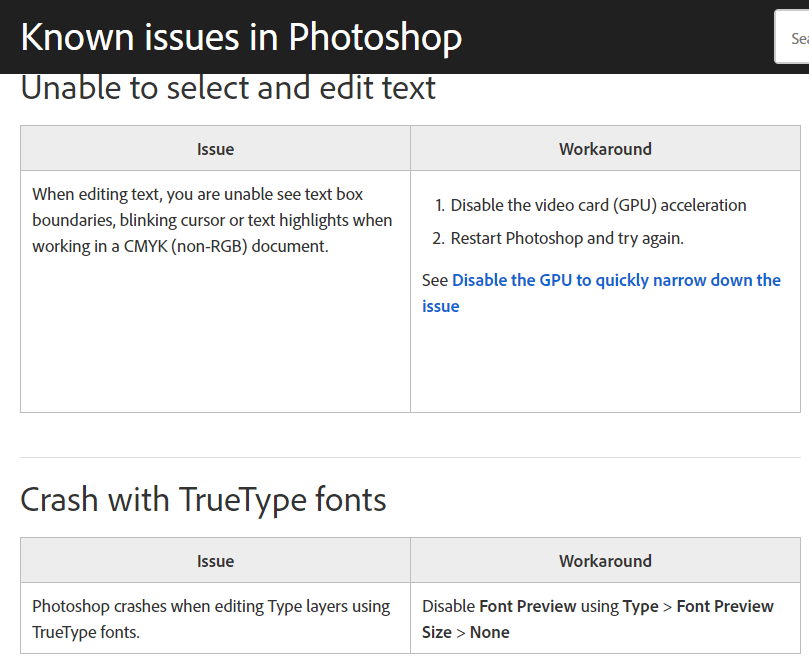Click the TrueType fonts crash issue description
Viewport: 809px width, 668px height.
pyautogui.click(x=210, y=618)
